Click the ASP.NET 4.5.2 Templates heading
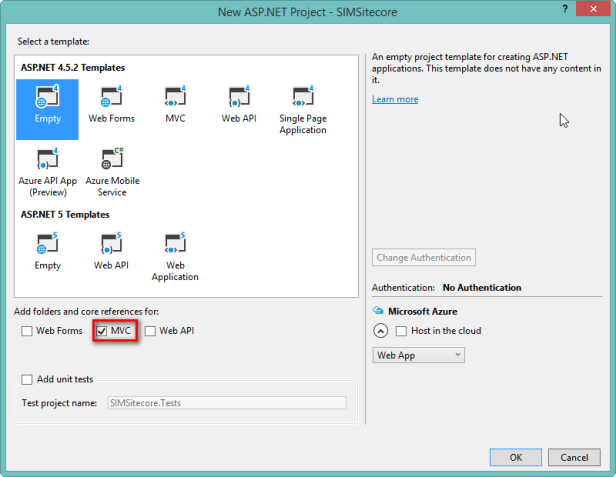The width and height of the screenshot is (616, 477). (73, 68)
